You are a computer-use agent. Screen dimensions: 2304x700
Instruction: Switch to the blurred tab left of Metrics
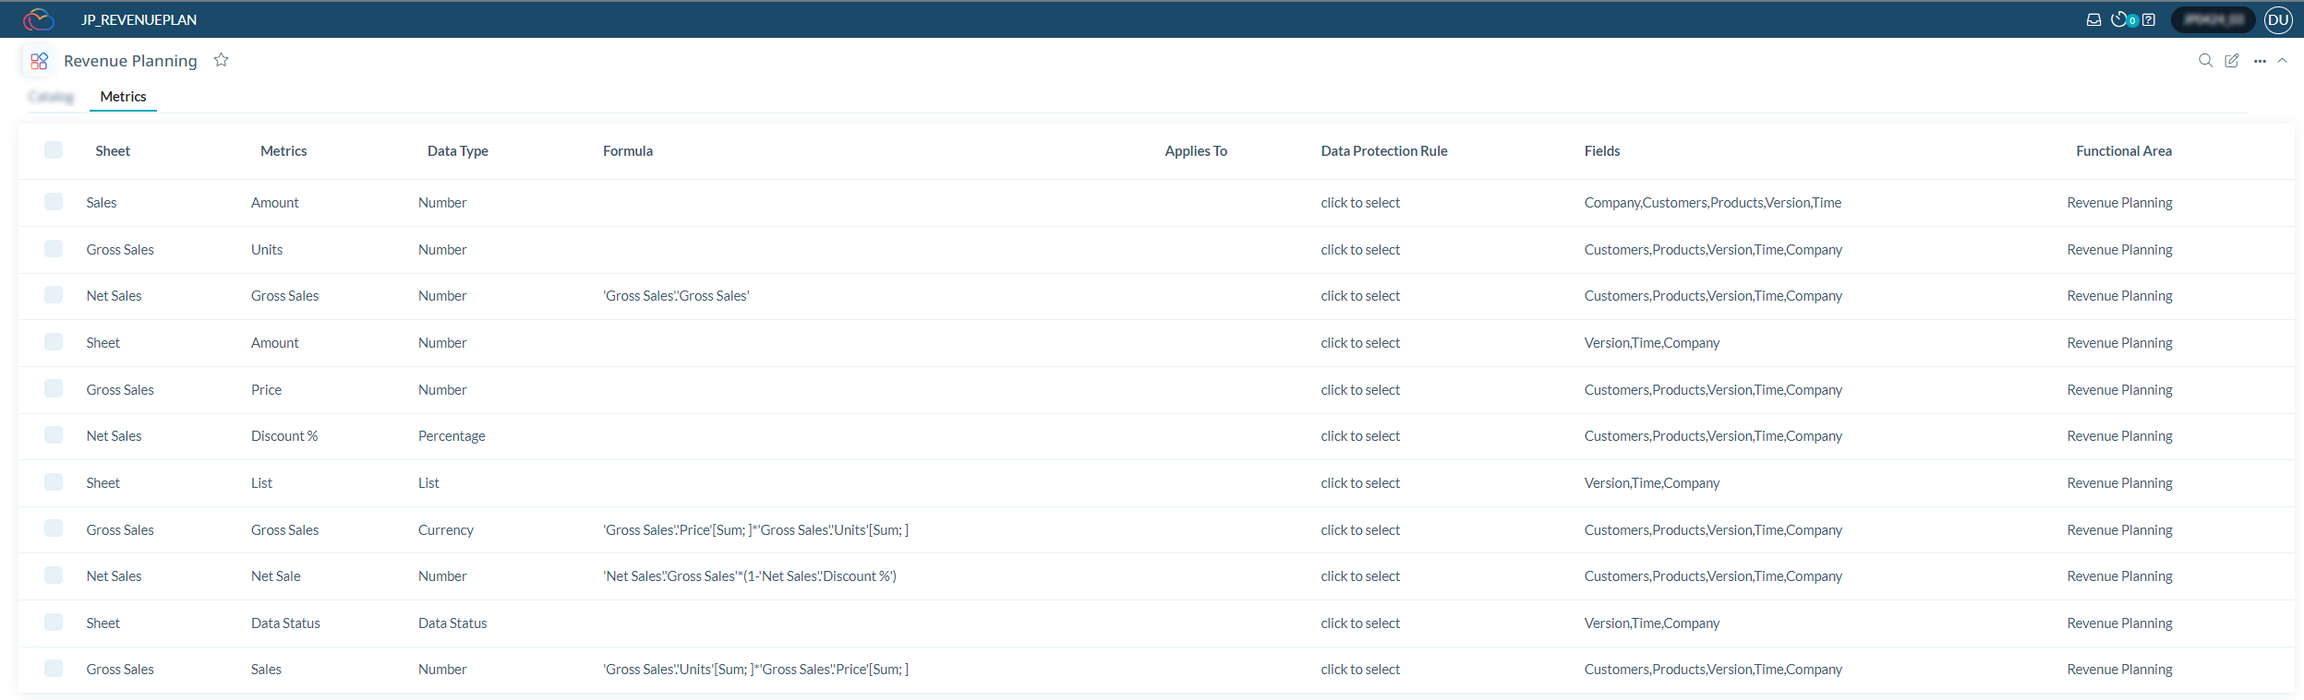(x=51, y=97)
